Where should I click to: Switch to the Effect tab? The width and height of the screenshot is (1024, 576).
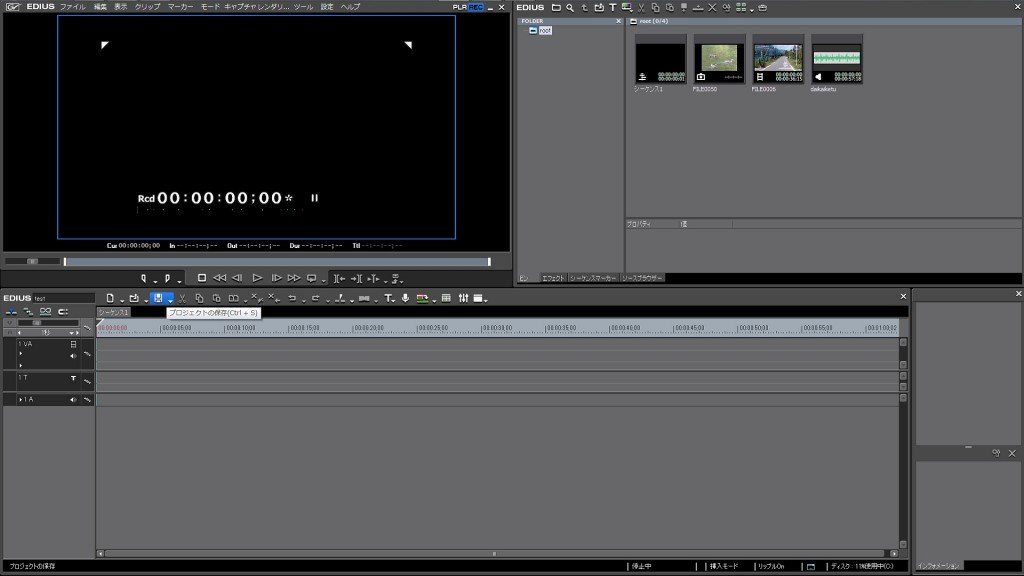point(552,278)
